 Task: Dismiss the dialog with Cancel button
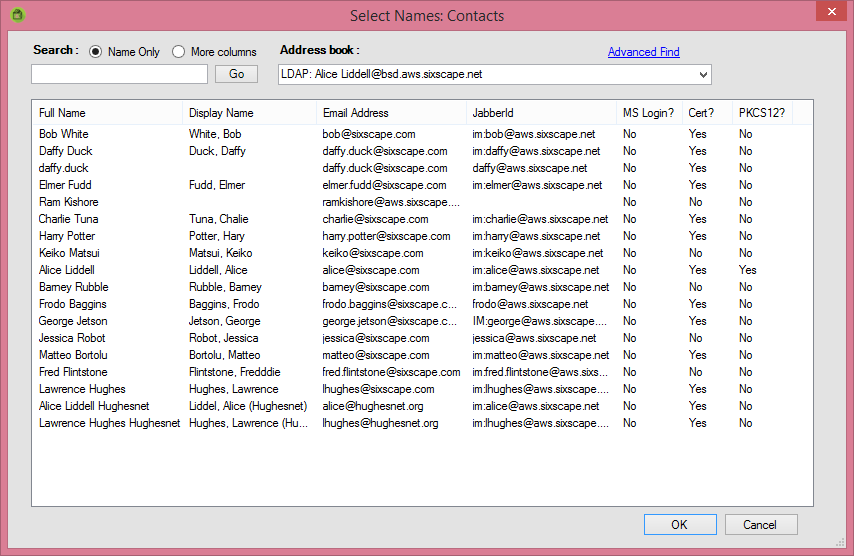761,524
